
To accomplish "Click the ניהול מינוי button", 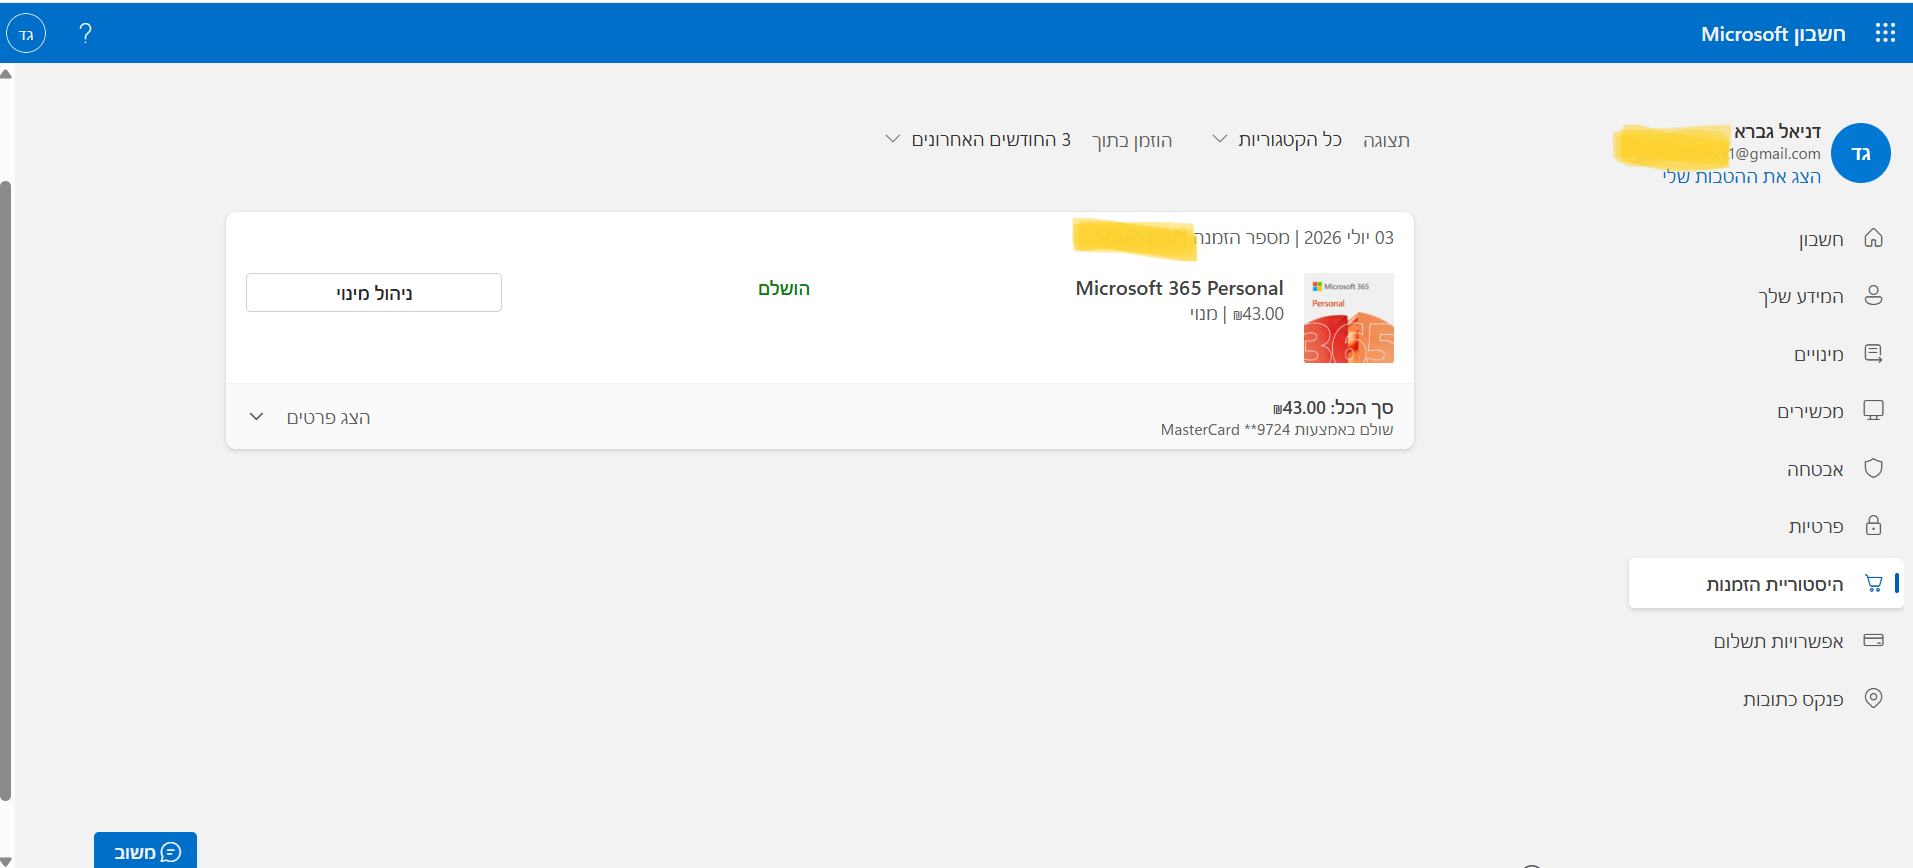I will click(x=374, y=293).
